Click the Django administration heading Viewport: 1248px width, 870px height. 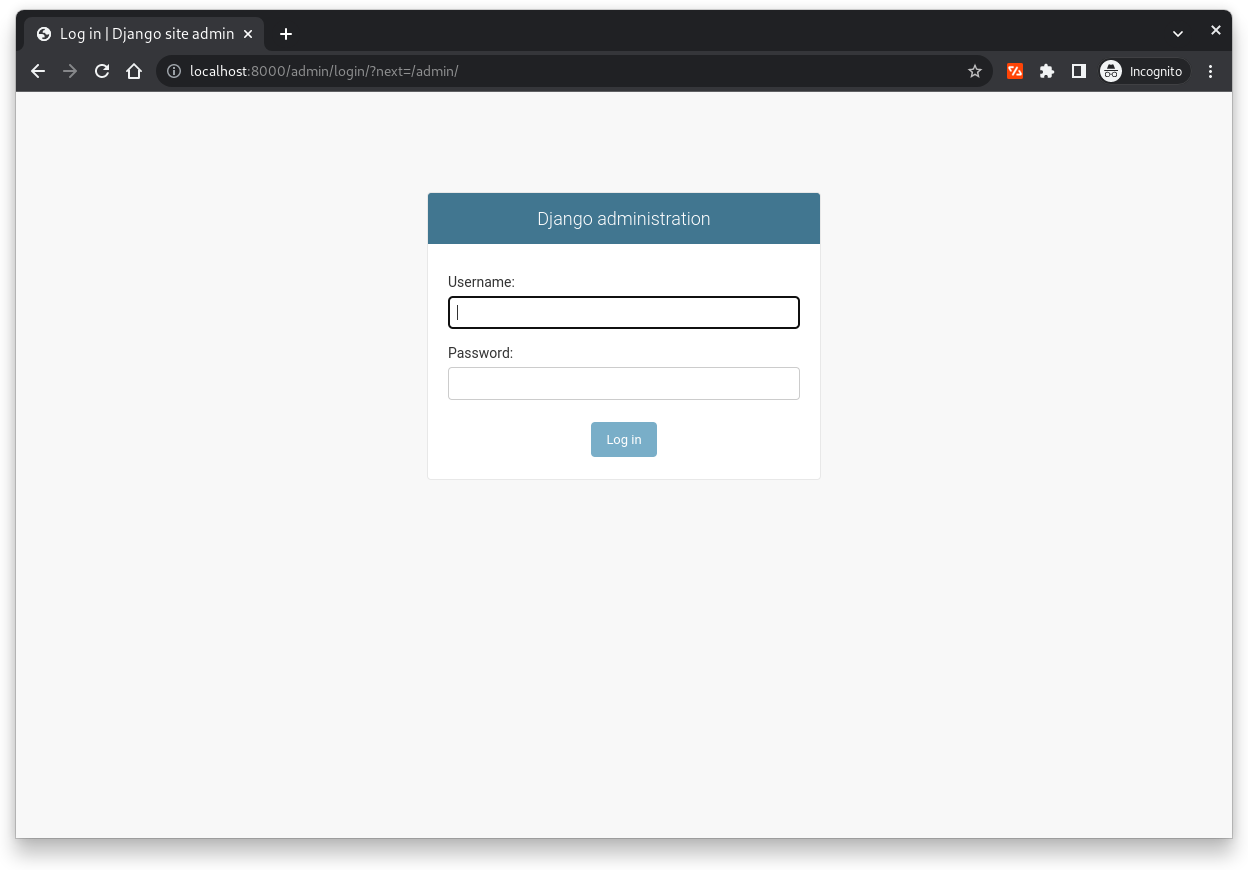click(x=624, y=219)
